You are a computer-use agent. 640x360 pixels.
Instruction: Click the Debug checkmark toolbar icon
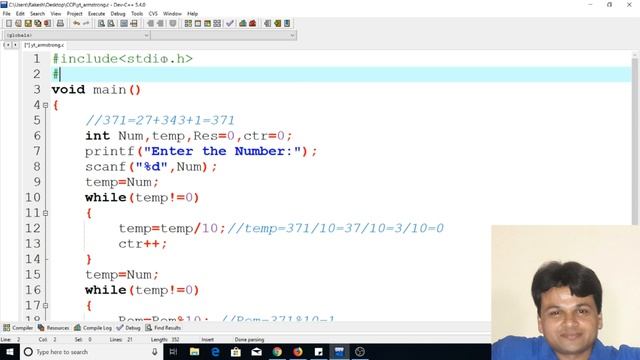click(230, 24)
